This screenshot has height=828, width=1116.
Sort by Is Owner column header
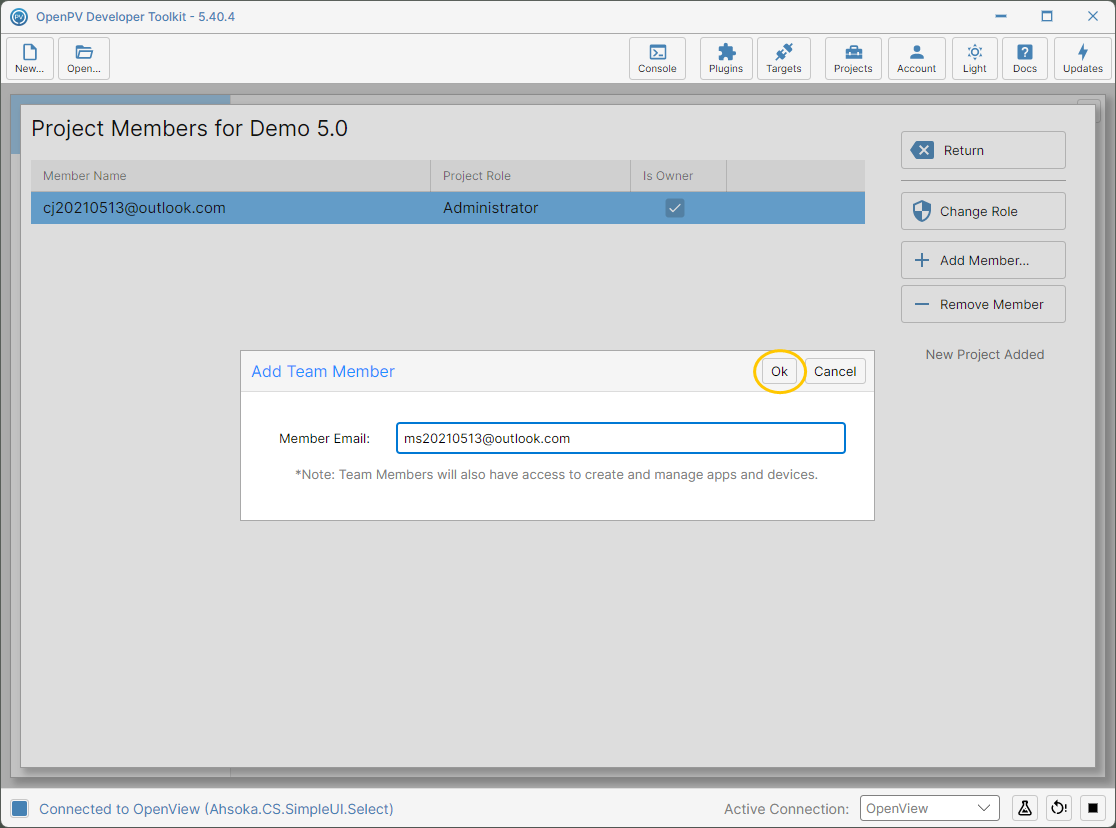(x=678, y=176)
